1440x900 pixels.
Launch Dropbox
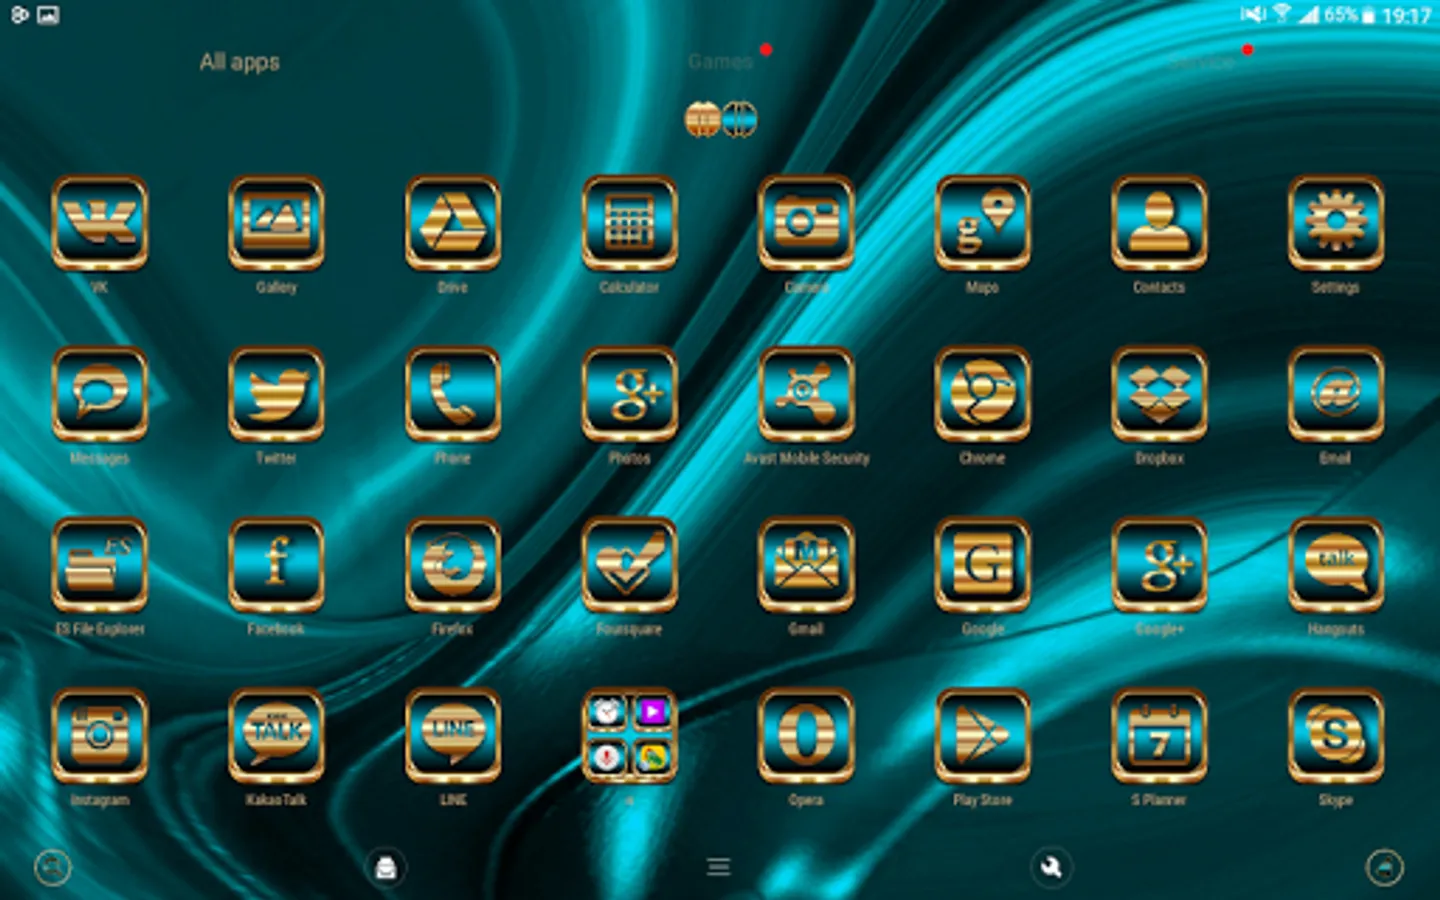[1159, 394]
